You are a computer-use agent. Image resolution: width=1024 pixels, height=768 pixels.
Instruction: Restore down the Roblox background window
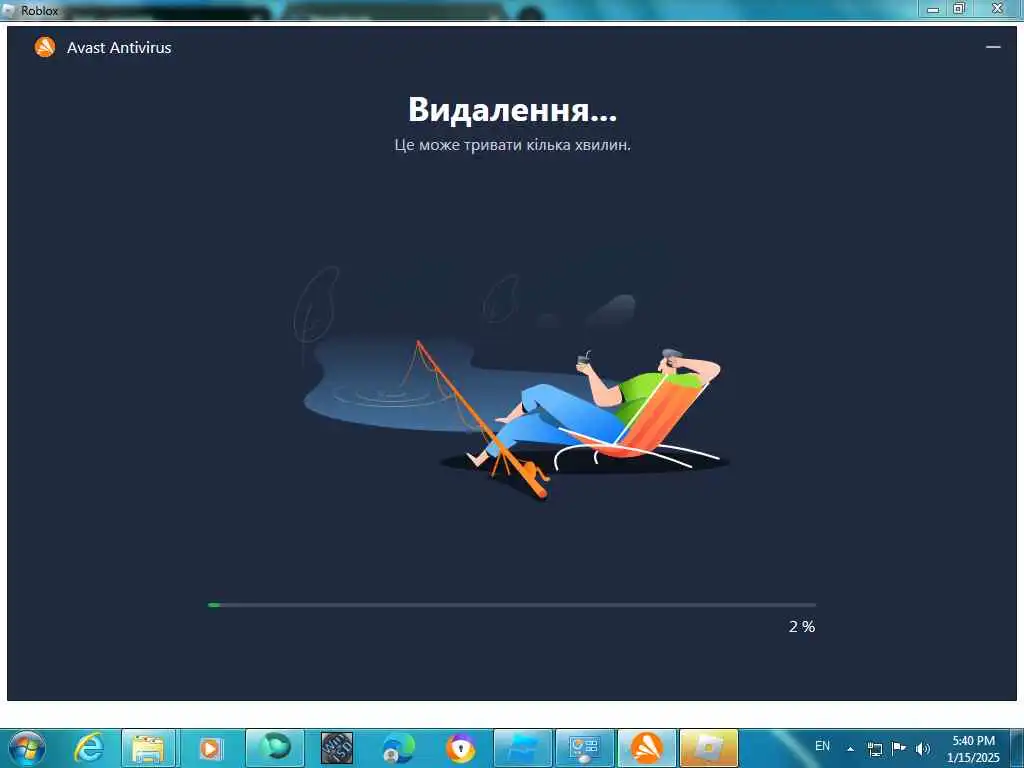(959, 8)
